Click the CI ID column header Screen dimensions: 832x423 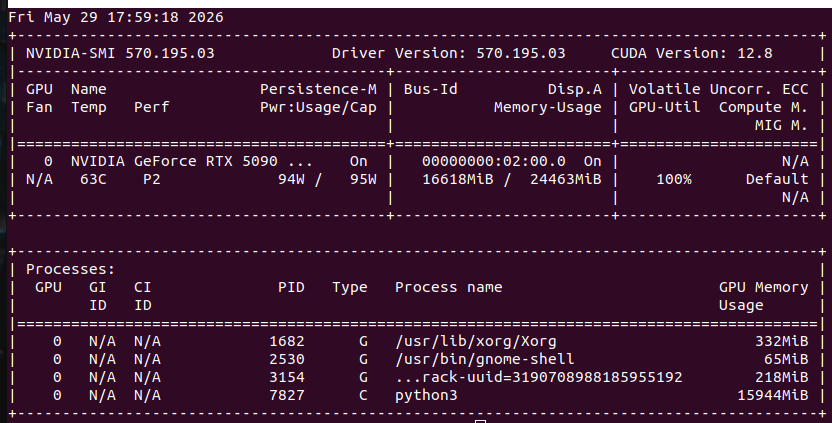click(x=143, y=296)
